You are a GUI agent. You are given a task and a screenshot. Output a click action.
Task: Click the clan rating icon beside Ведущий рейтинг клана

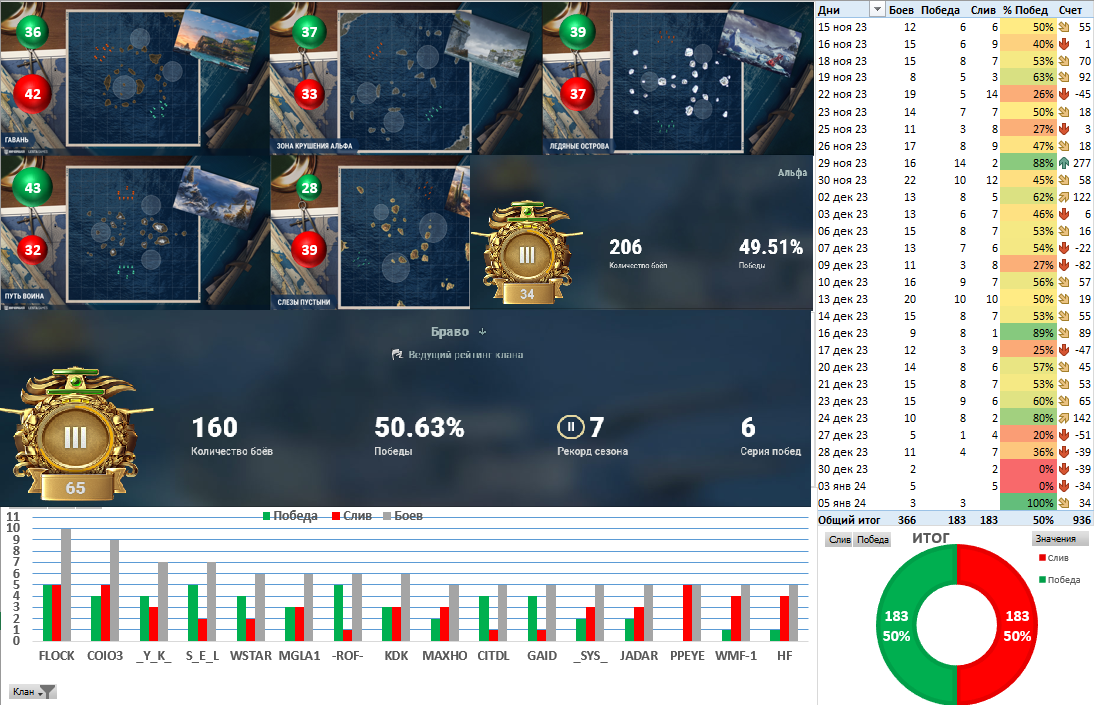[x=397, y=355]
